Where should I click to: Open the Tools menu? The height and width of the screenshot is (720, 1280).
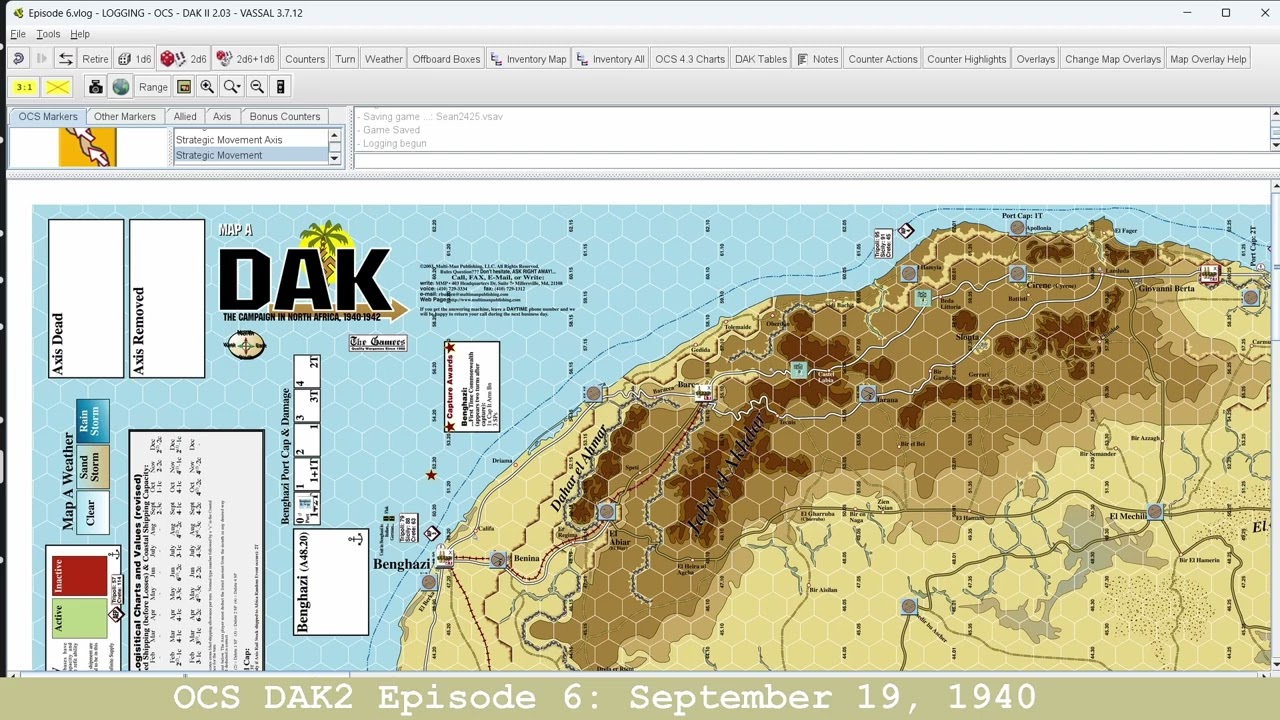(x=48, y=34)
